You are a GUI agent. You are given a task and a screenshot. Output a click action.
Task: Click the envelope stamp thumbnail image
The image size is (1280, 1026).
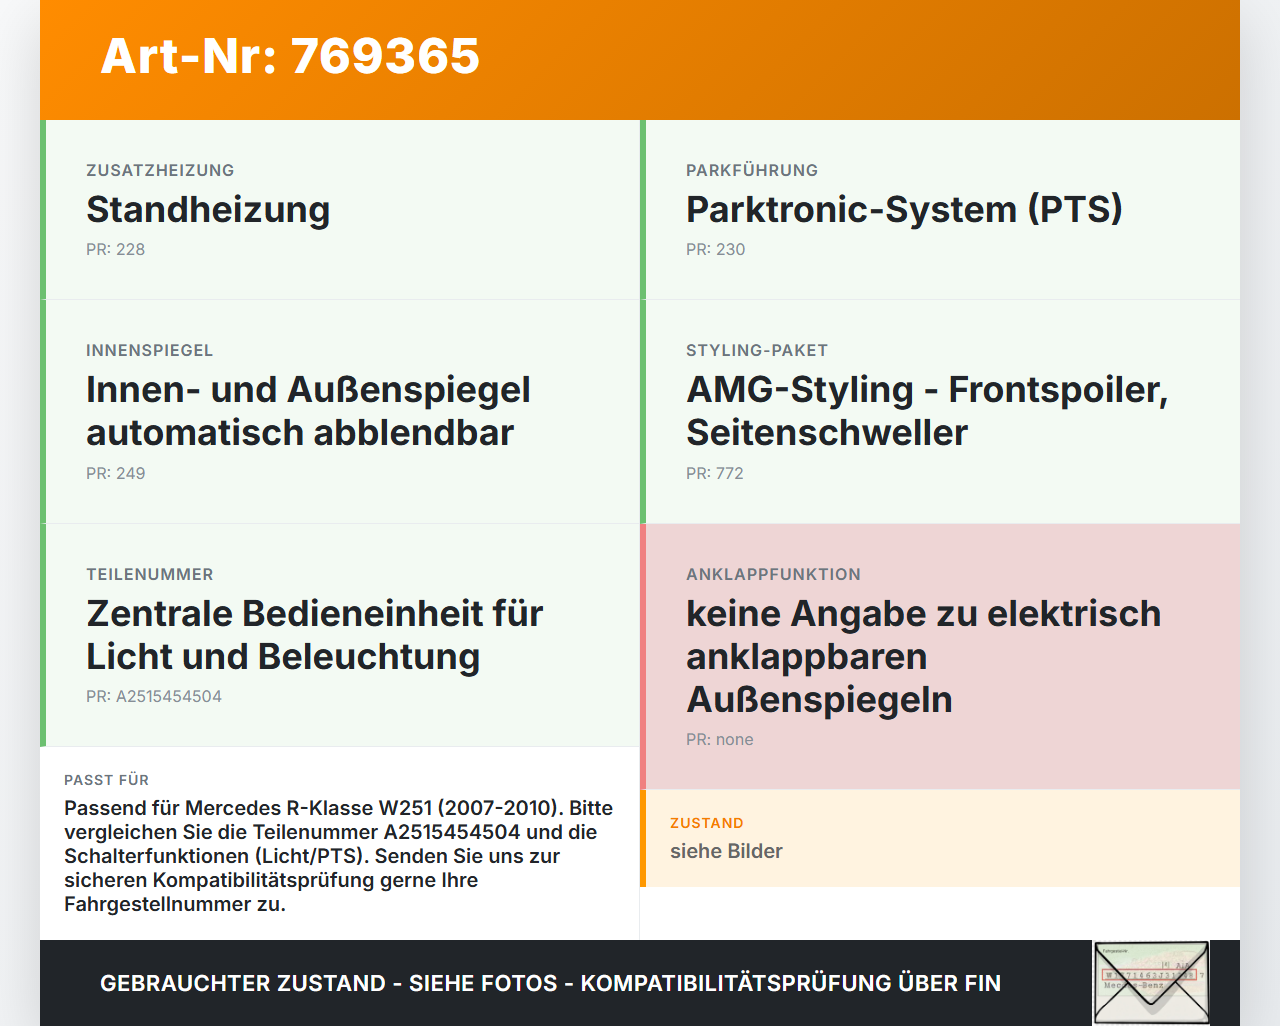pos(1151,983)
